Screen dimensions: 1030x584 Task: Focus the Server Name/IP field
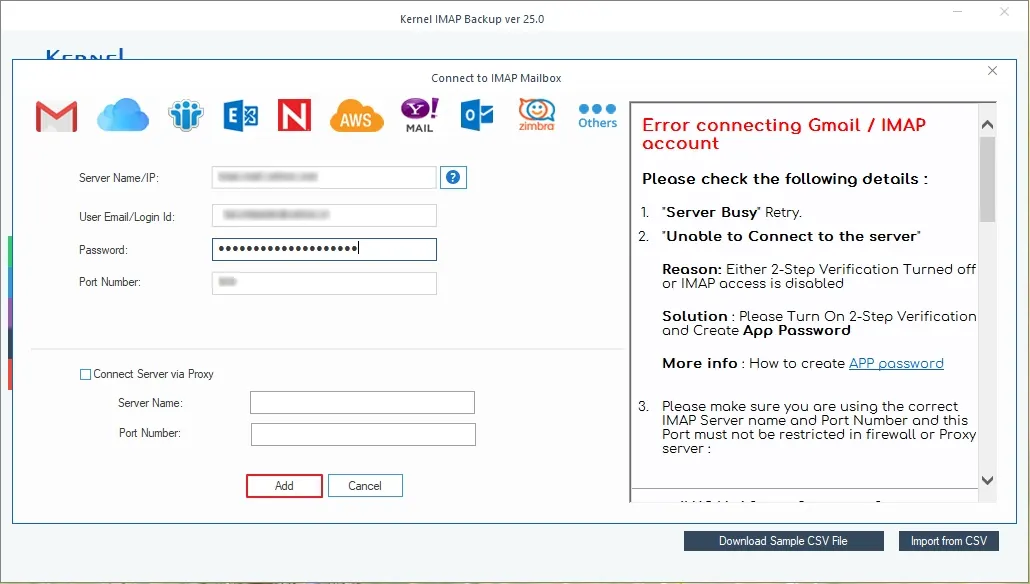click(x=324, y=177)
